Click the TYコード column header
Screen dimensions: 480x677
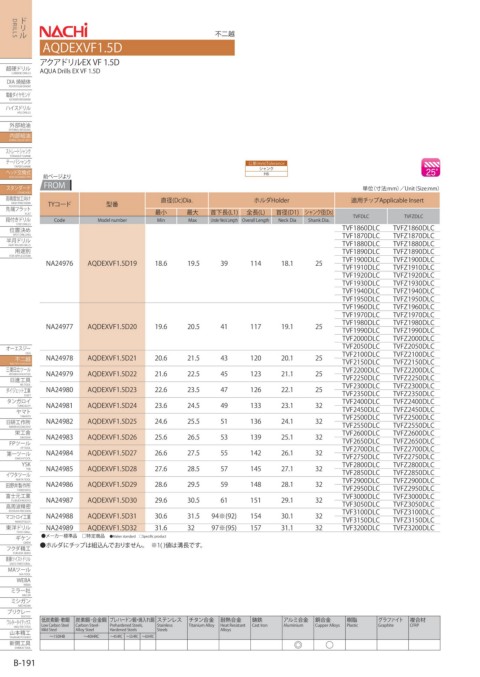[59, 208]
